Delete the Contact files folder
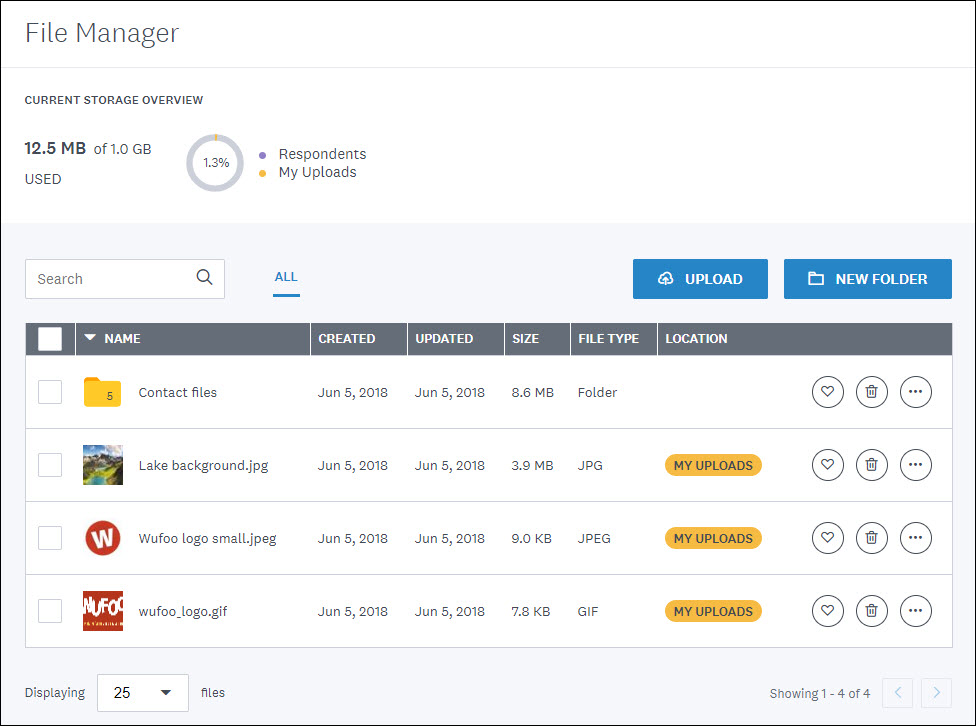 point(871,392)
